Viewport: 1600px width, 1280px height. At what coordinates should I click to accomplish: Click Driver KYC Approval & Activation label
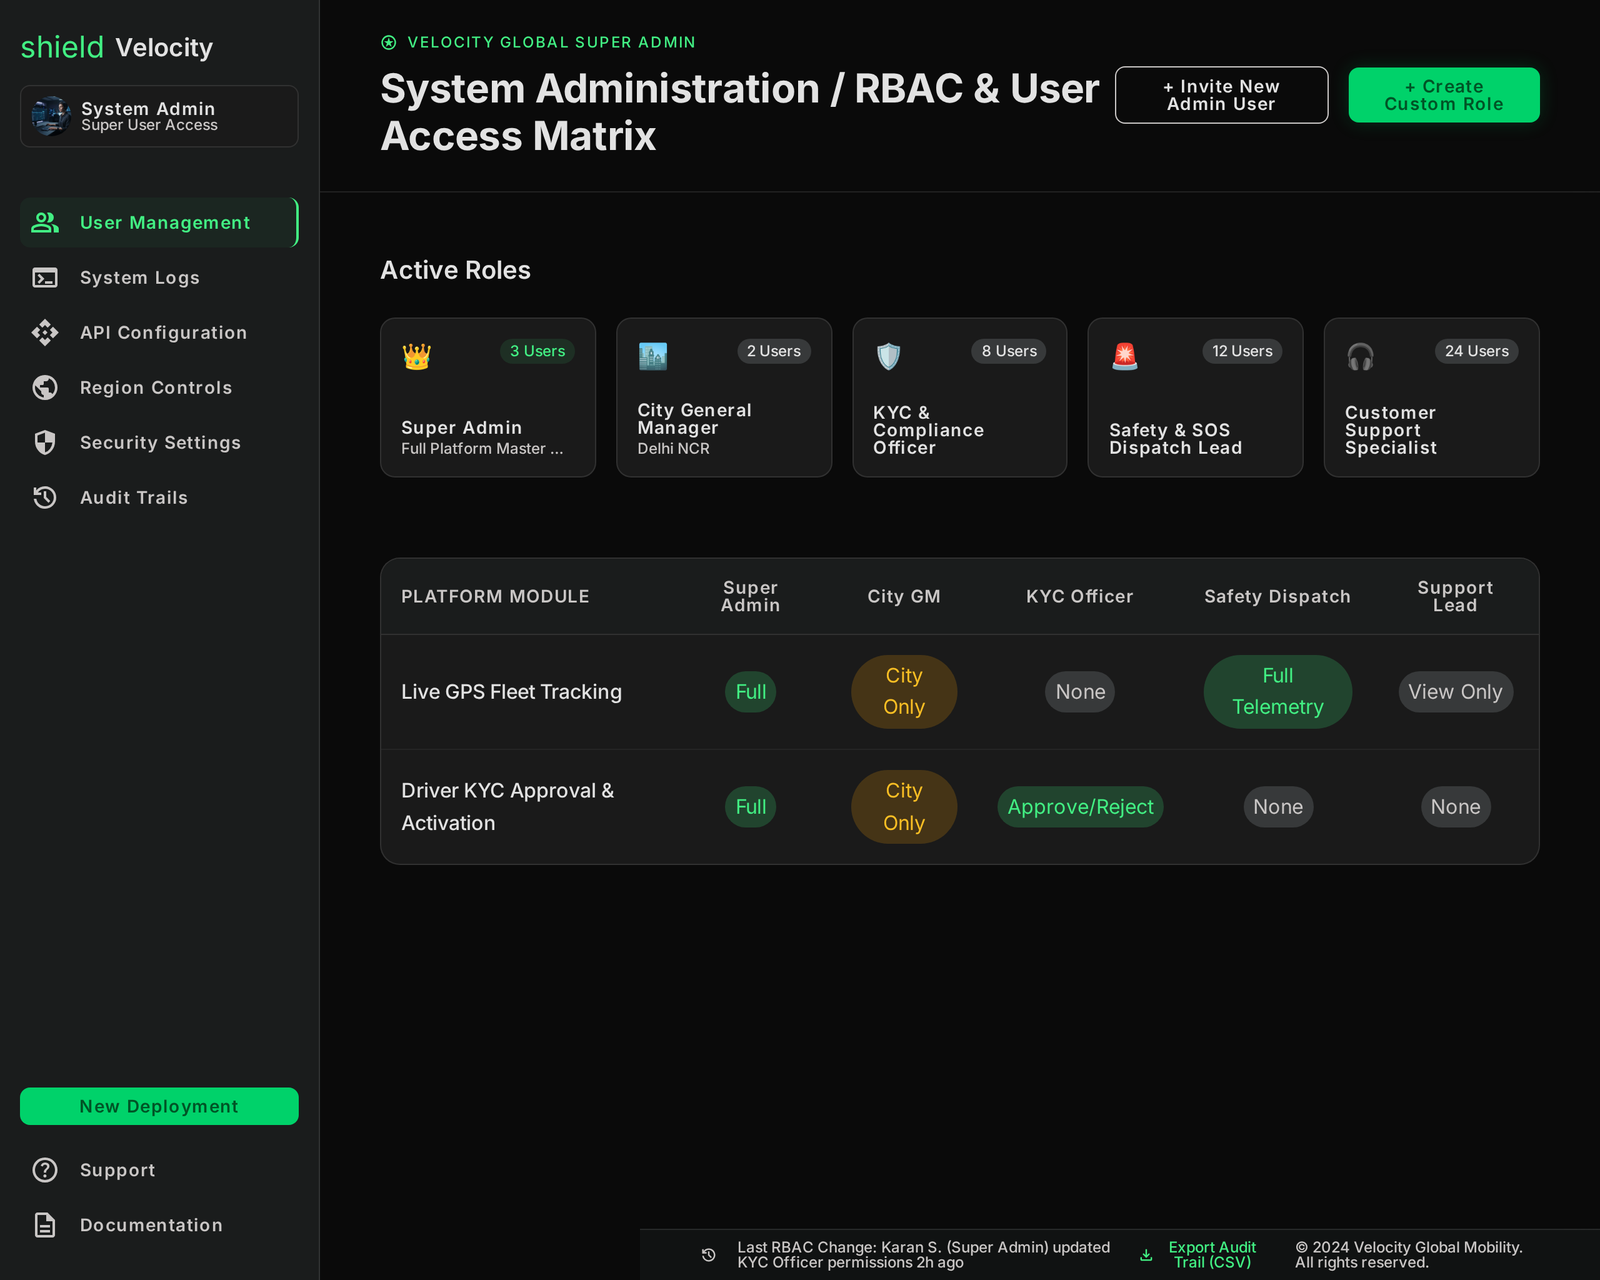point(508,807)
